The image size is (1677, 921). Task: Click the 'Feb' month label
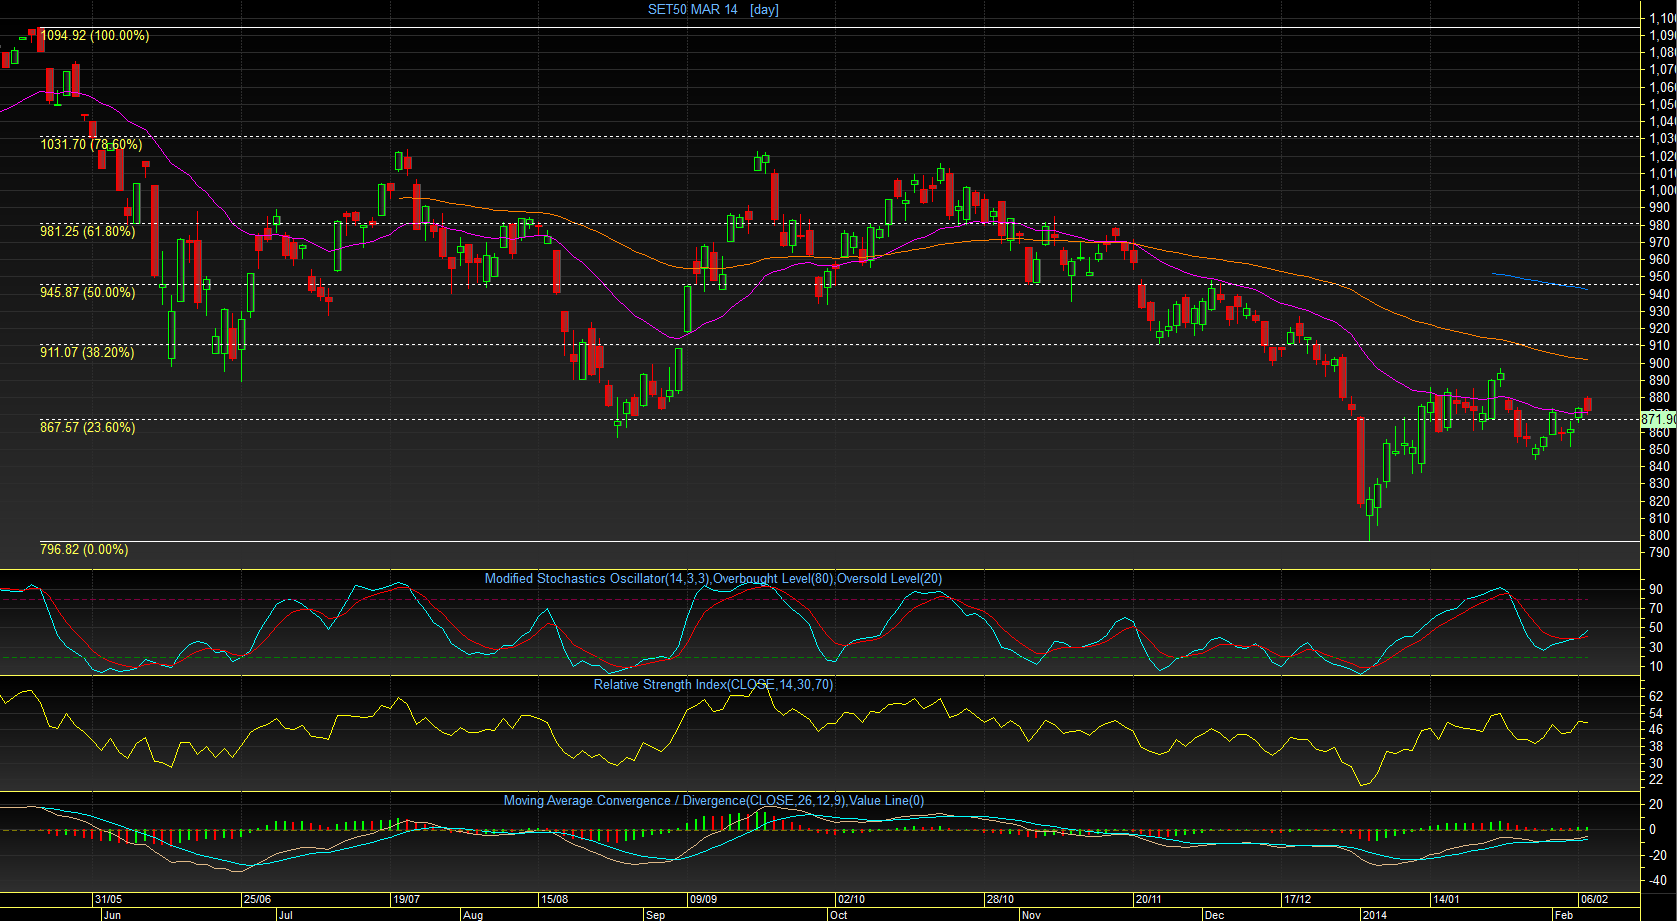[1563, 915]
